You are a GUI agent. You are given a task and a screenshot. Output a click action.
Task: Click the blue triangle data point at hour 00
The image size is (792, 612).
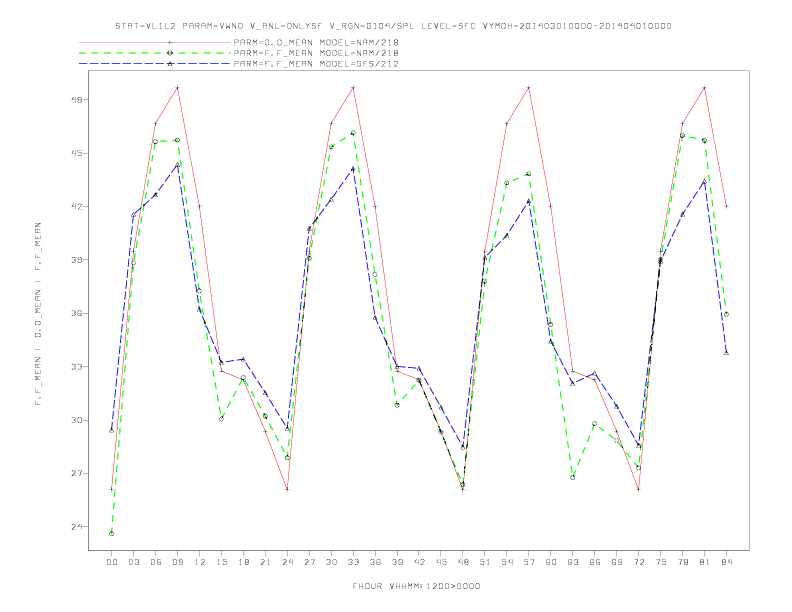112,430
